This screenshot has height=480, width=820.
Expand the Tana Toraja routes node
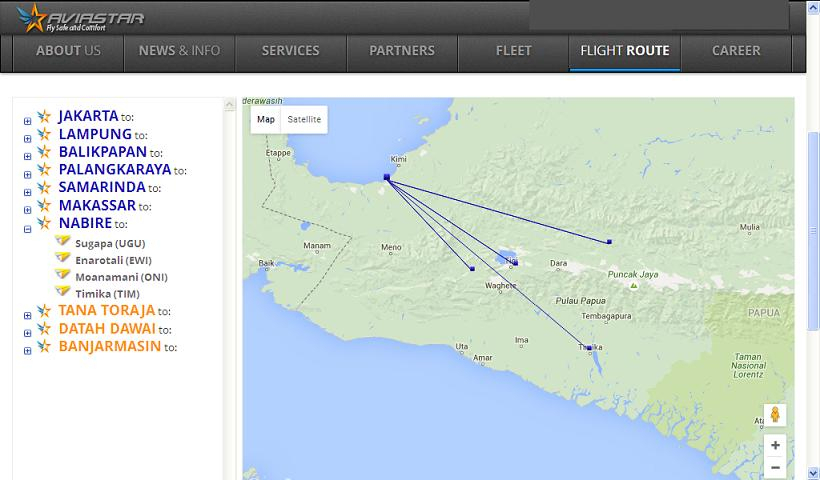28,316
